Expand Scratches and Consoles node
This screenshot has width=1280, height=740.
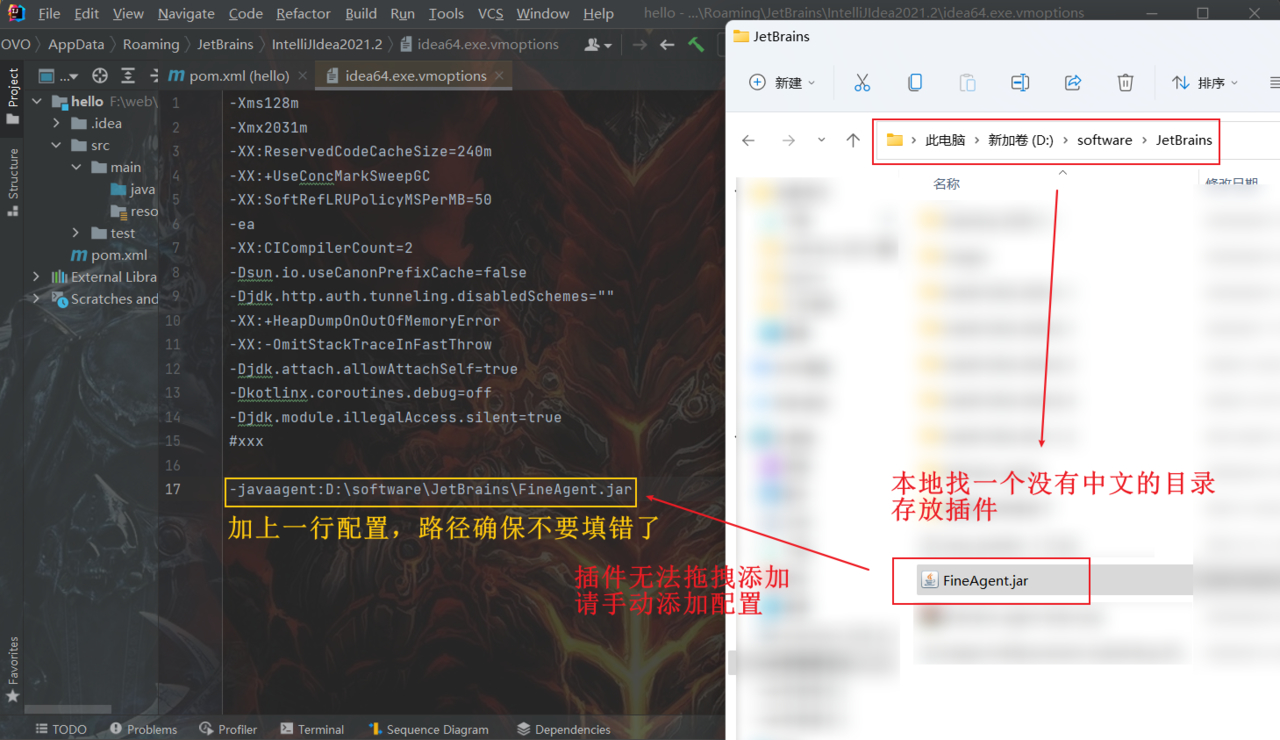[36, 299]
